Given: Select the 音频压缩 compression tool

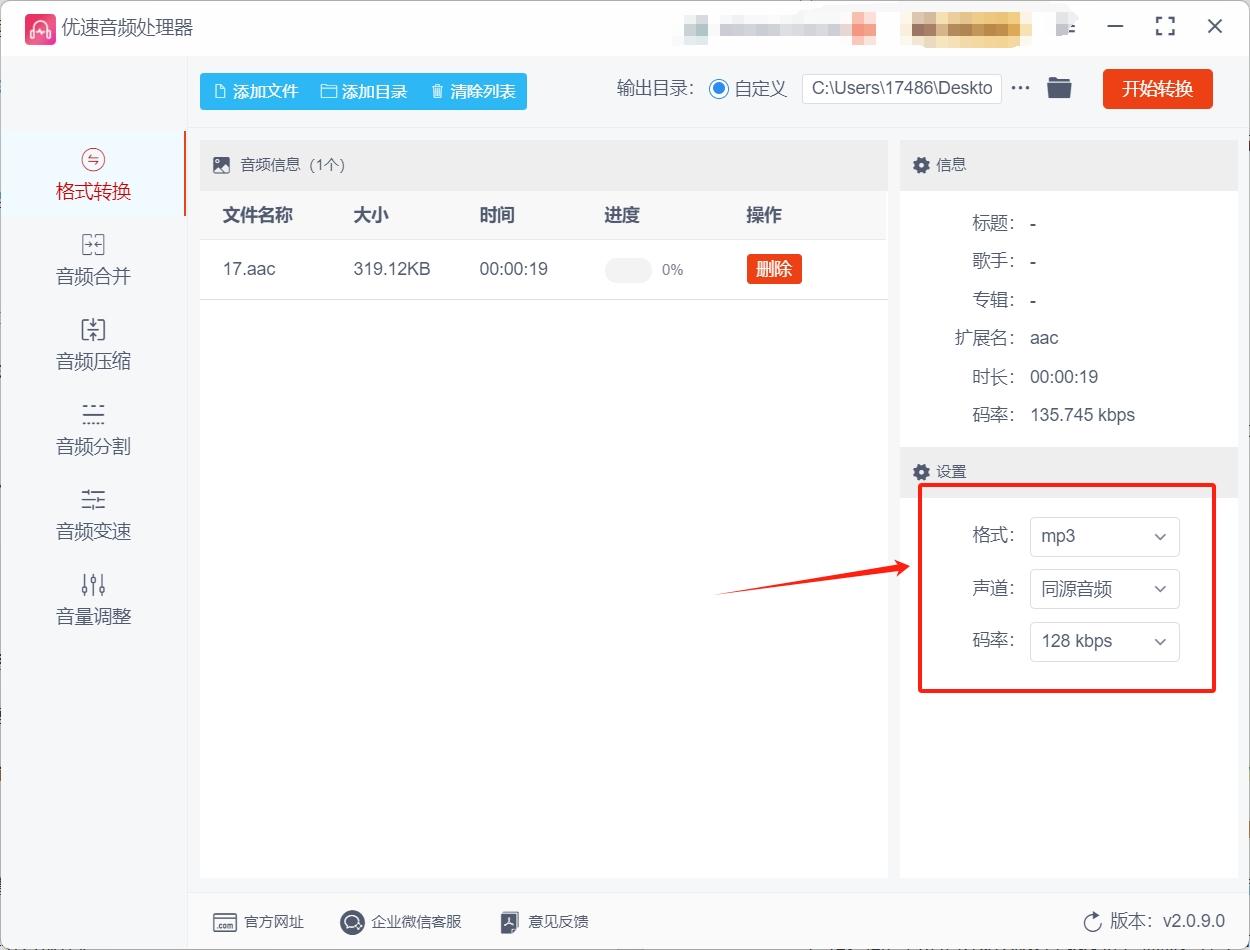Looking at the screenshot, I should pos(92,344).
